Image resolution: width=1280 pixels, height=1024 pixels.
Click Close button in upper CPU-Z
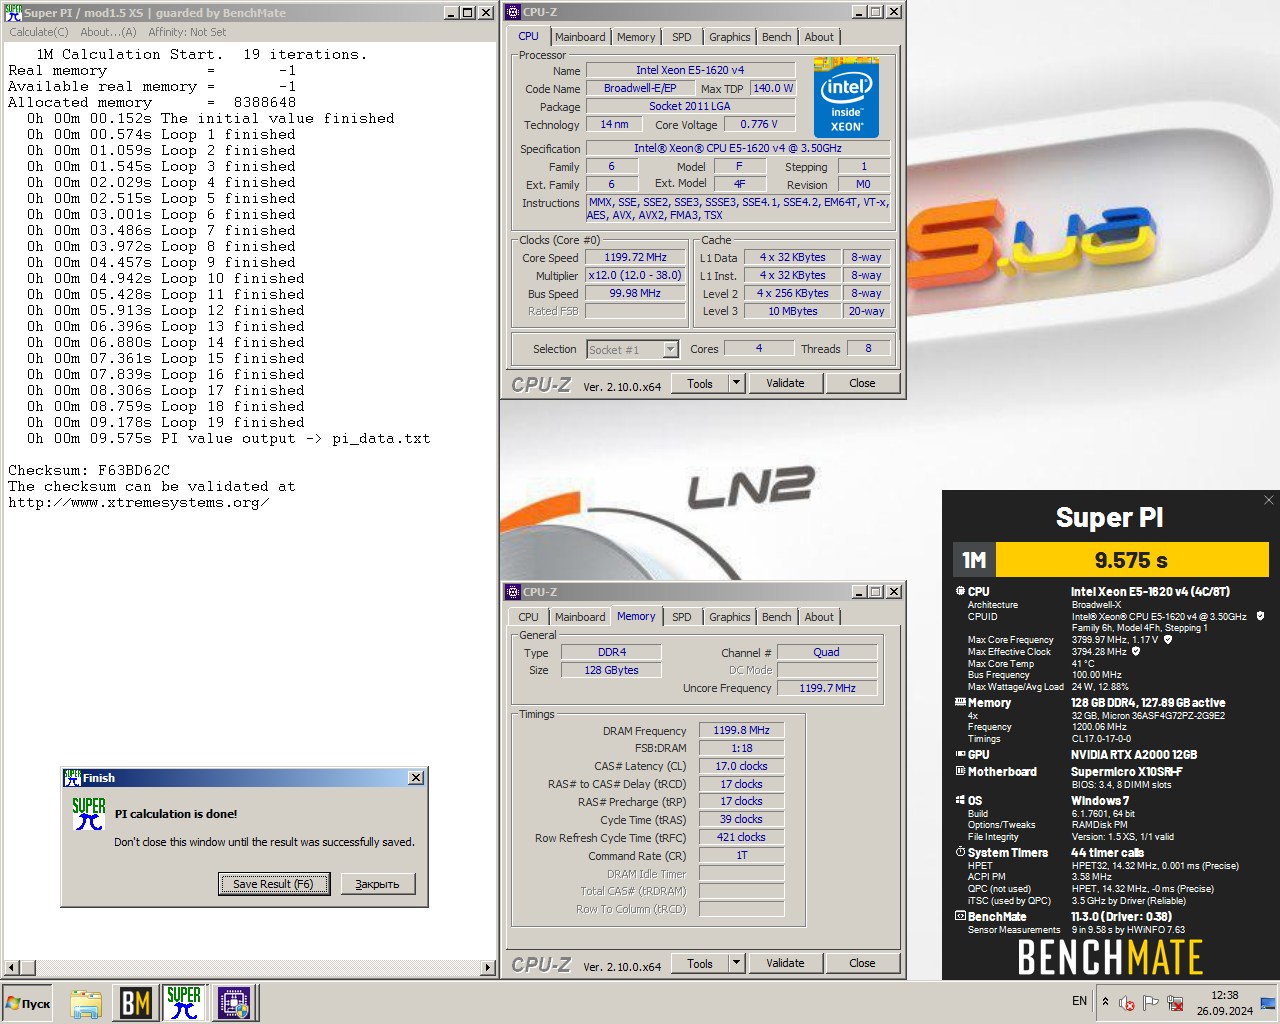click(x=862, y=383)
